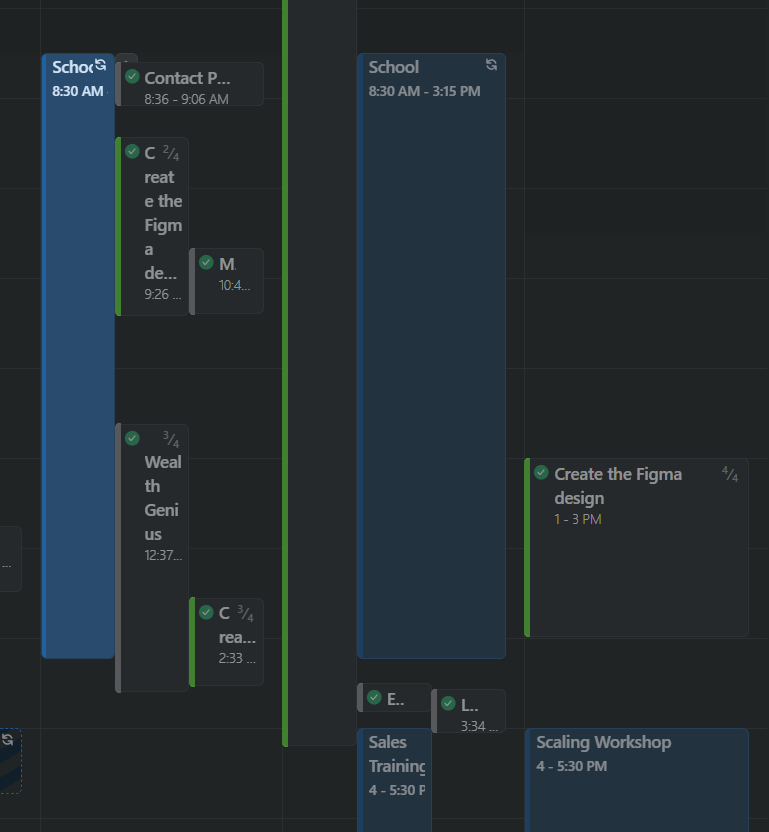Click 3/4 subtask counter on Wealth Genius task
769x832 pixels.
coord(171,439)
